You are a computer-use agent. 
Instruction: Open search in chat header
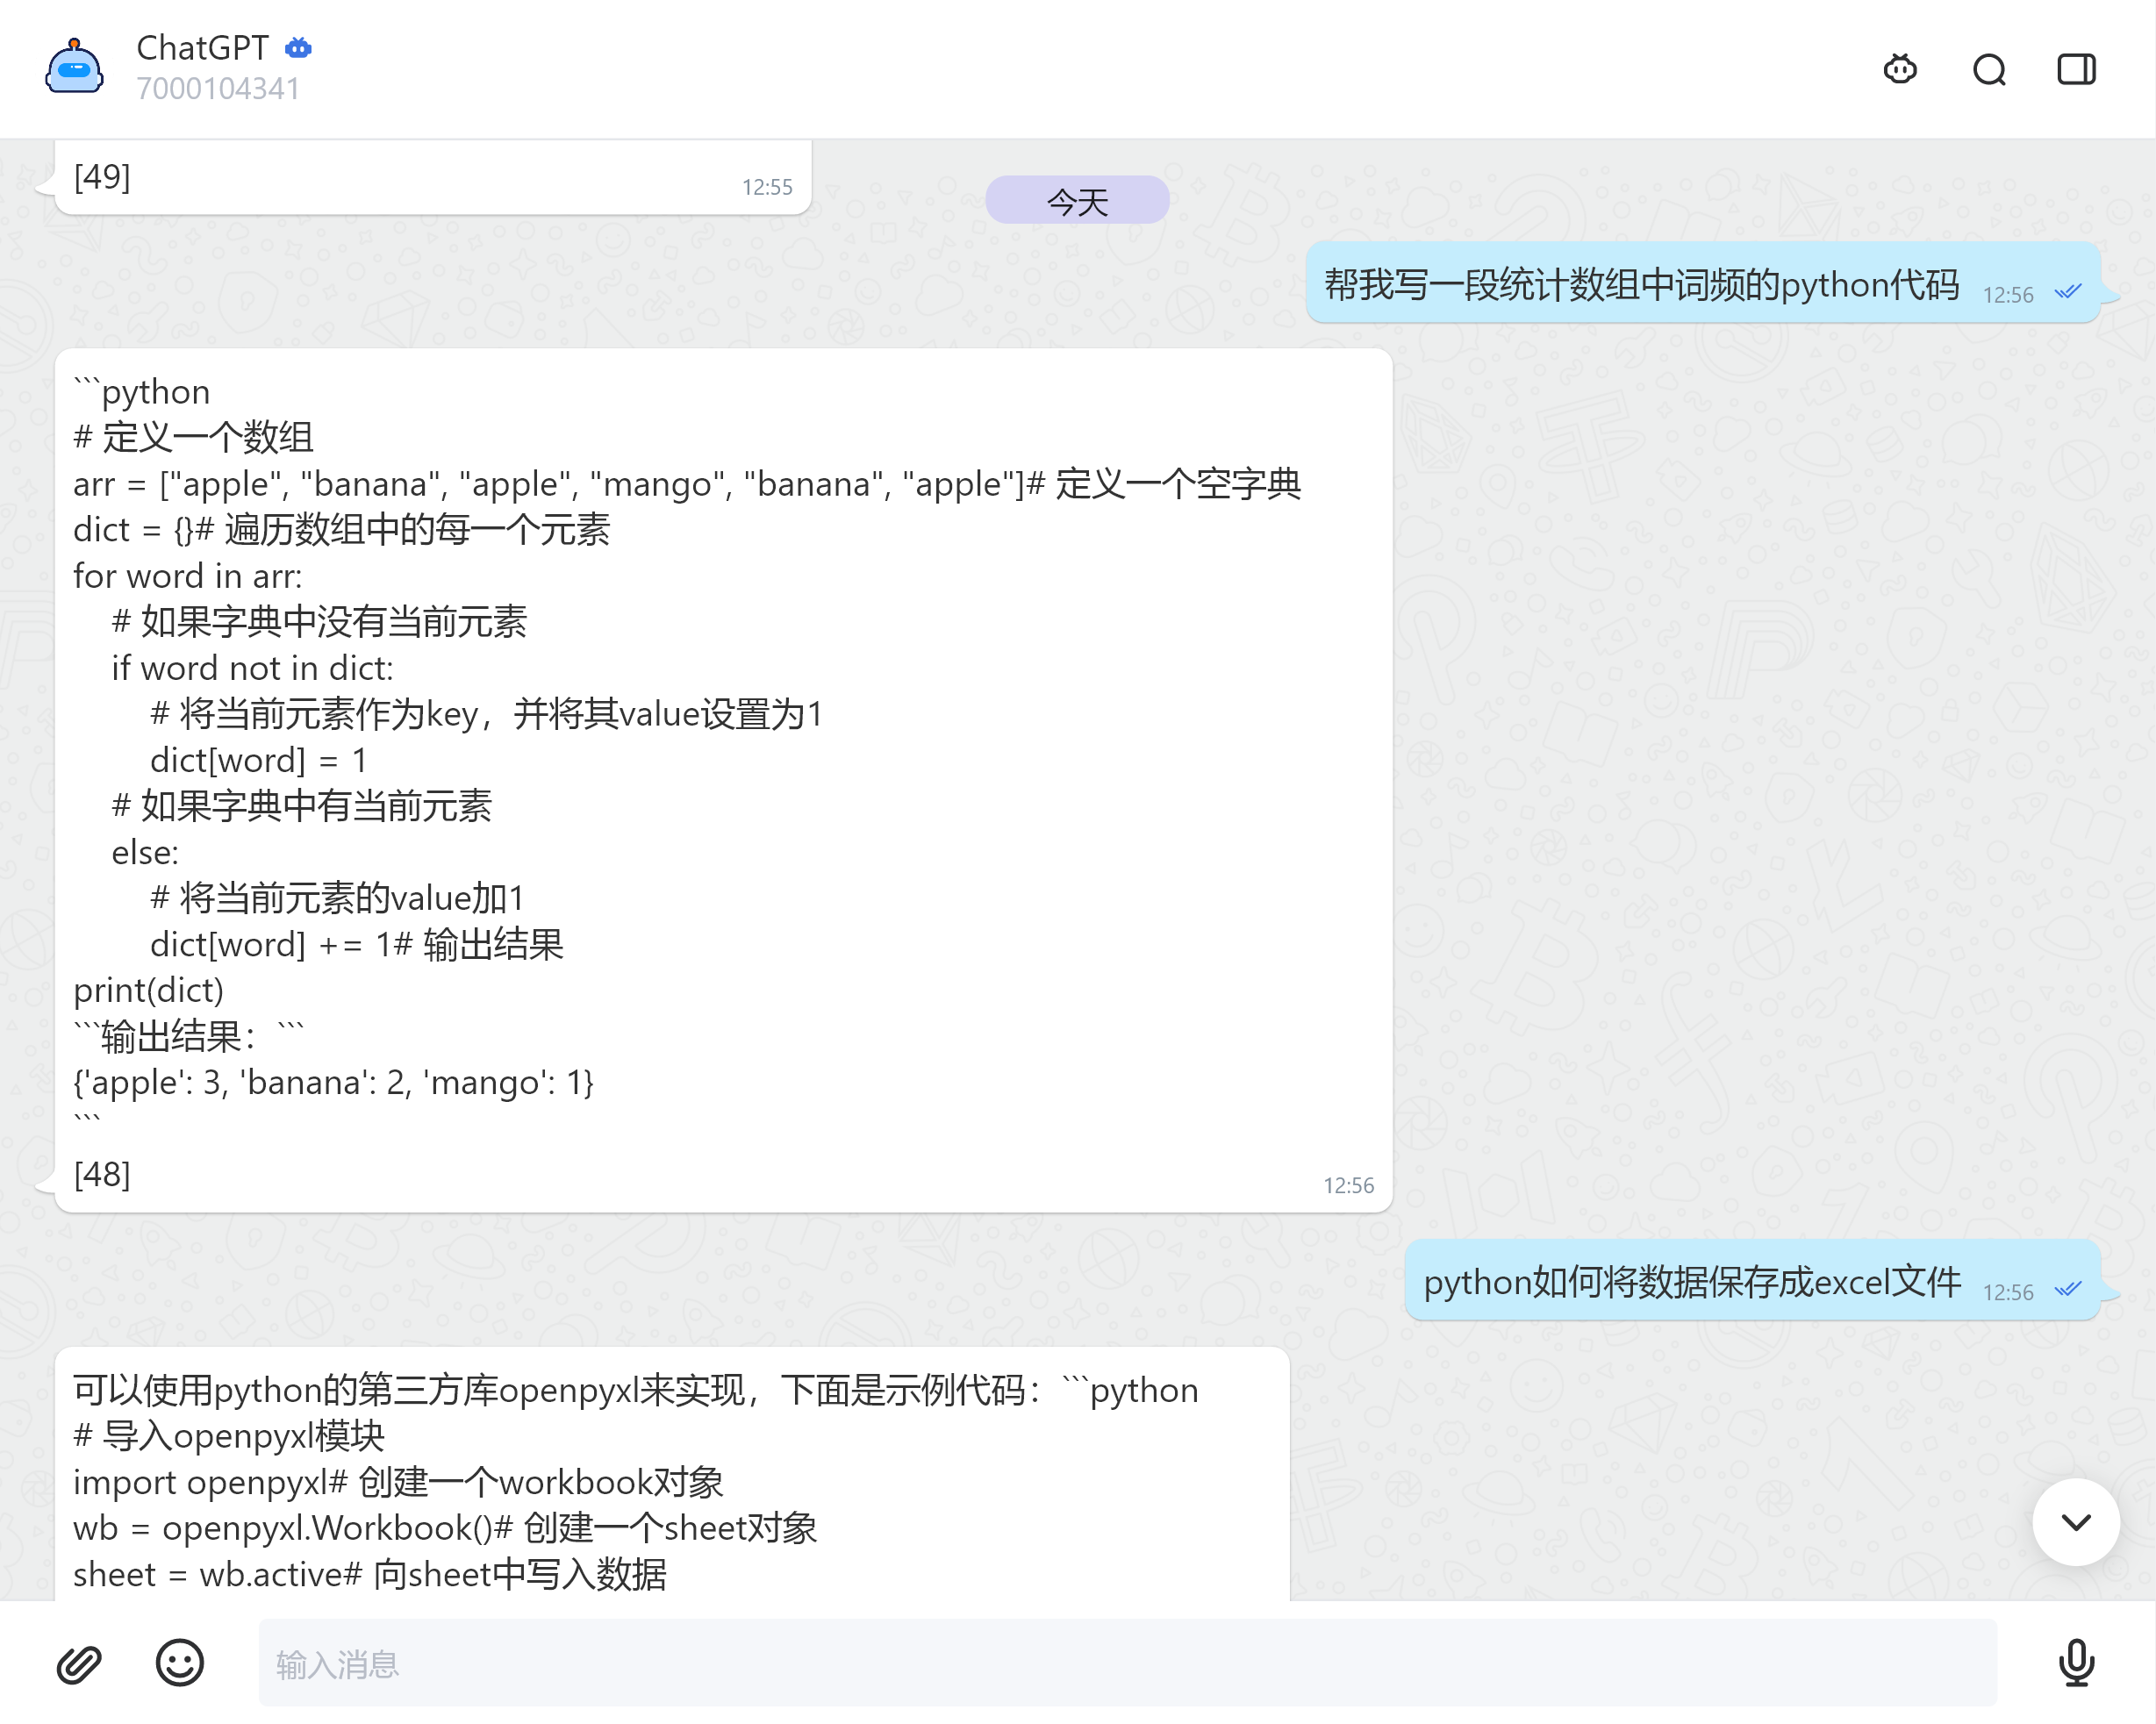(1988, 69)
